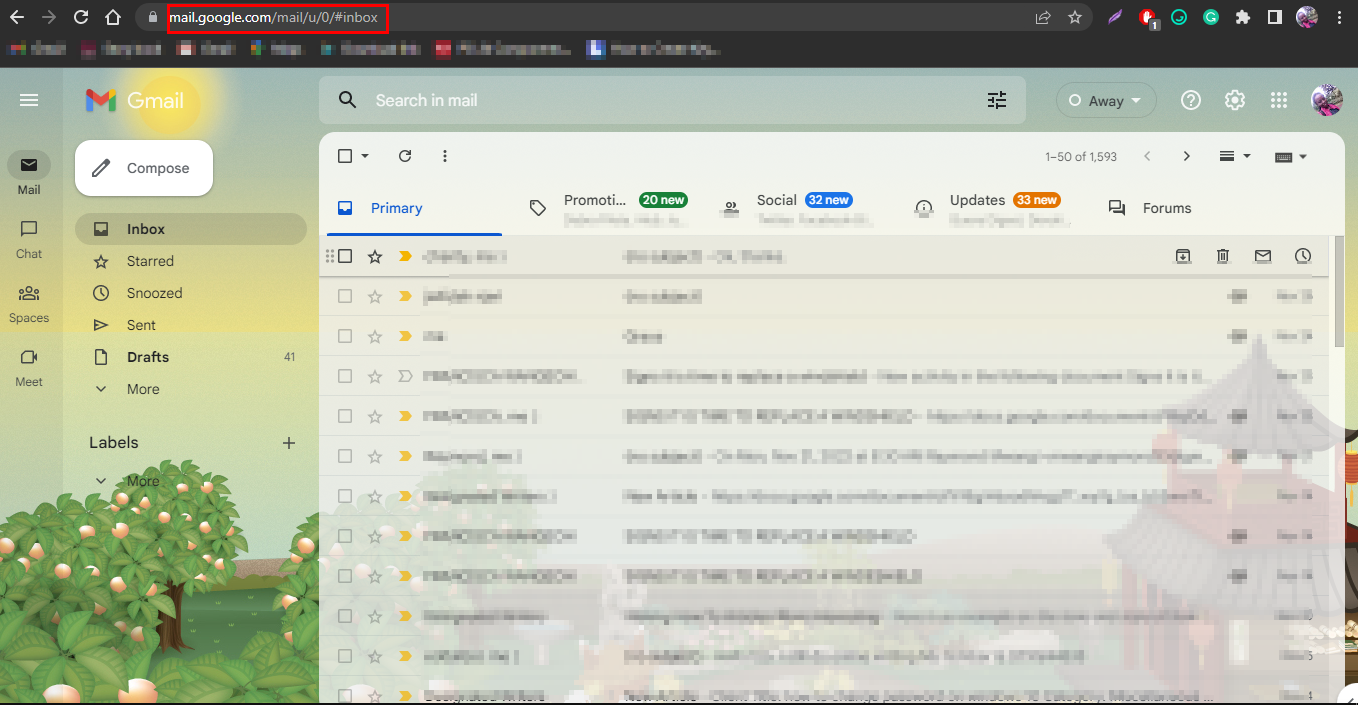This screenshot has height=705, width=1358.
Task: Delete the highlighted email
Action: [x=1223, y=257]
